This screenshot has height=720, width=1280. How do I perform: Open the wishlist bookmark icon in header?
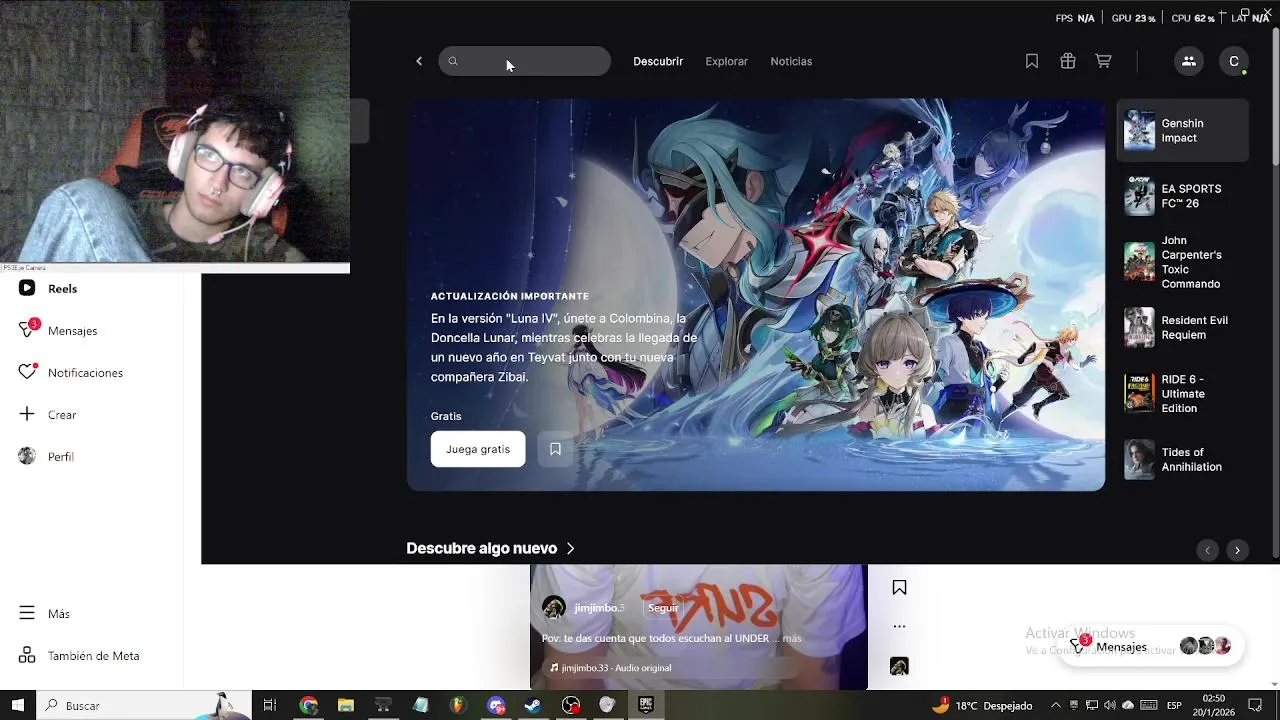coord(1032,61)
